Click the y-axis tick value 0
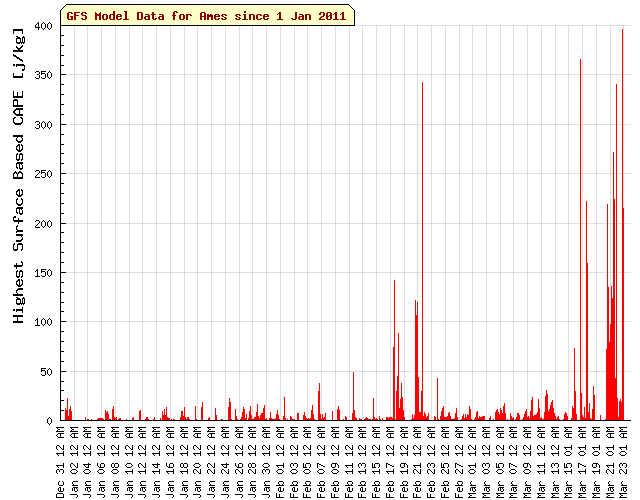This screenshot has height=500, width=640. tap(50, 421)
